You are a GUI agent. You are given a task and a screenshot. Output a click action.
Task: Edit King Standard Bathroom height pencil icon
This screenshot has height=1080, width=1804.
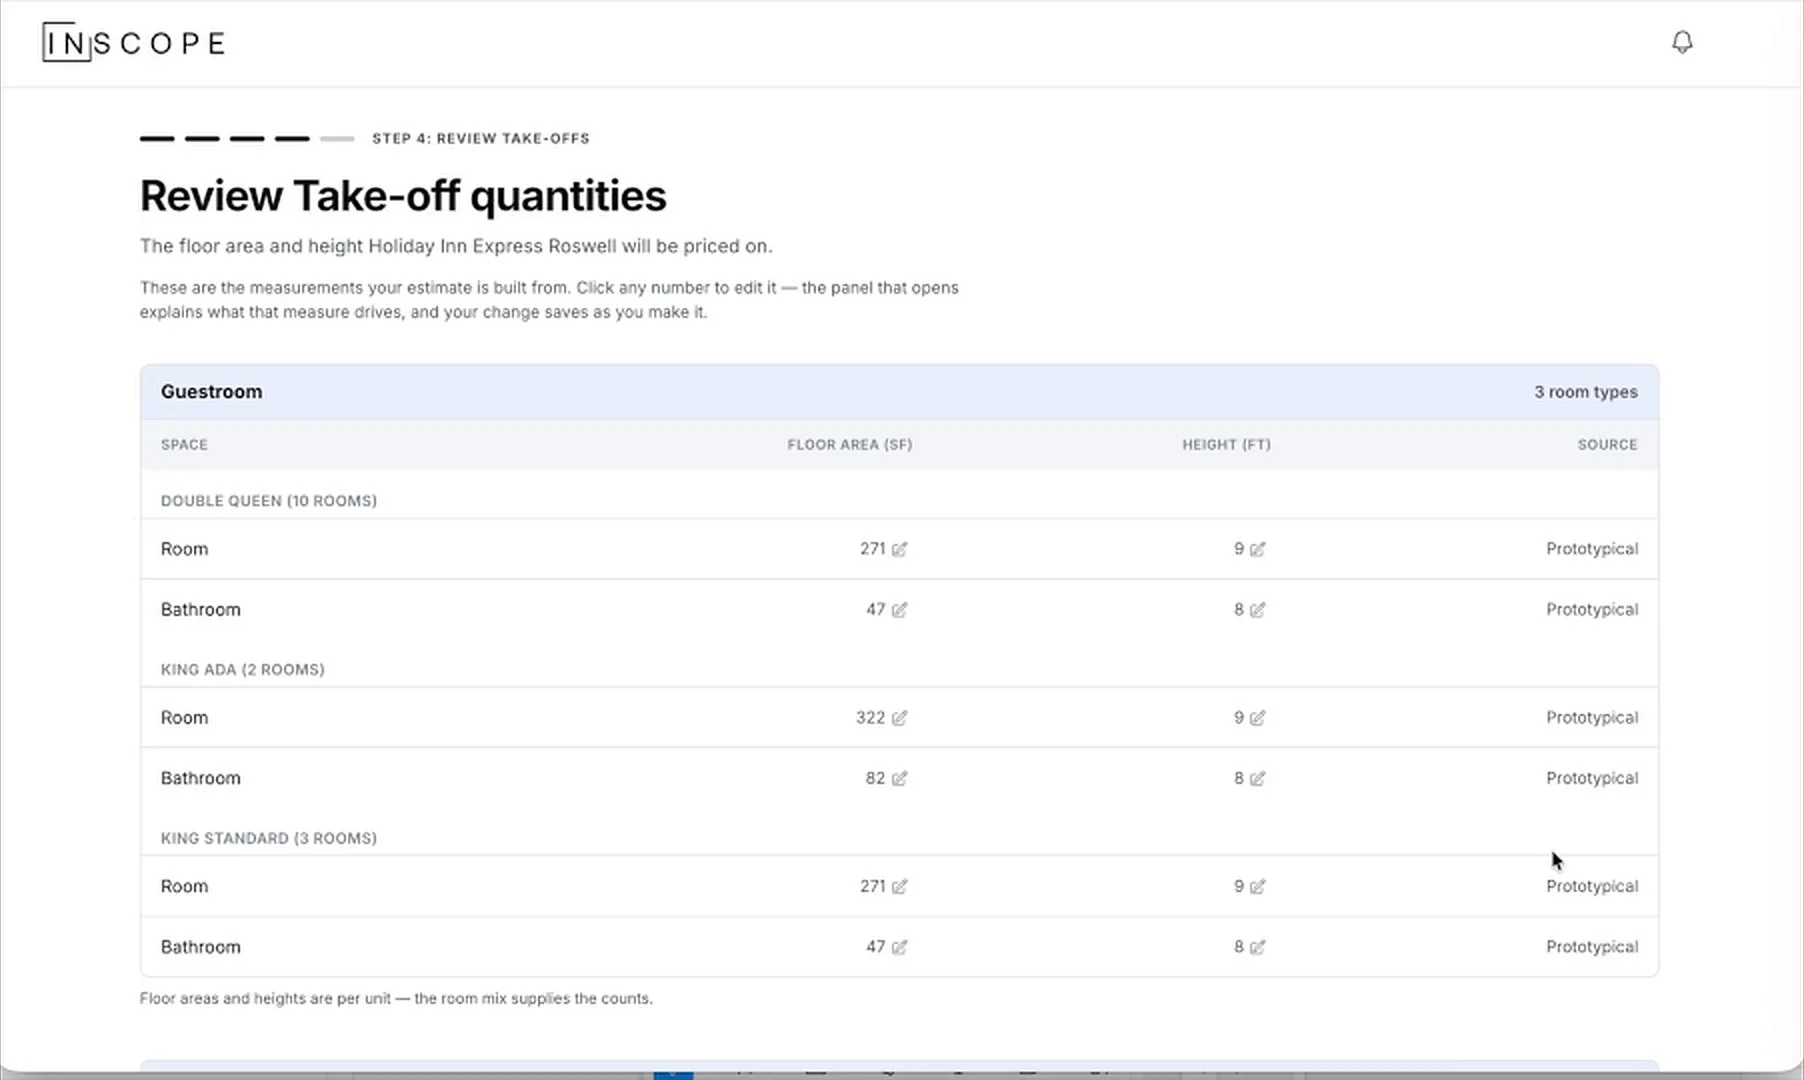(1257, 947)
